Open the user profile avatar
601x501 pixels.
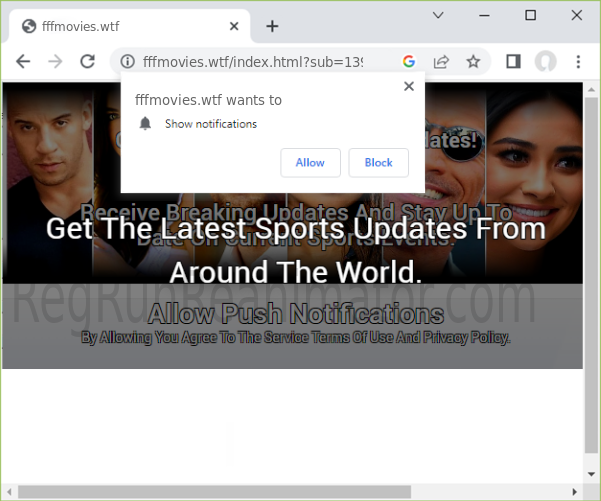point(545,62)
